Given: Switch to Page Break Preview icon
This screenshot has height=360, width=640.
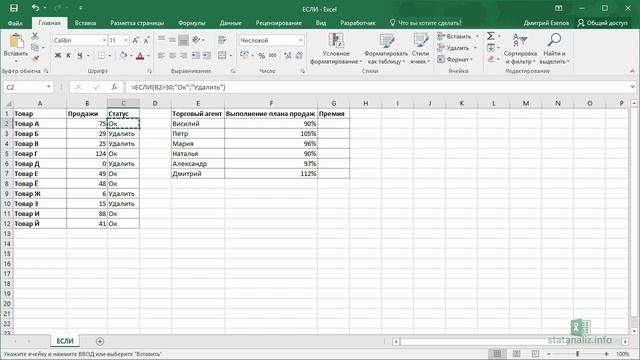Looking at the screenshot, I should (x=535, y=353).
